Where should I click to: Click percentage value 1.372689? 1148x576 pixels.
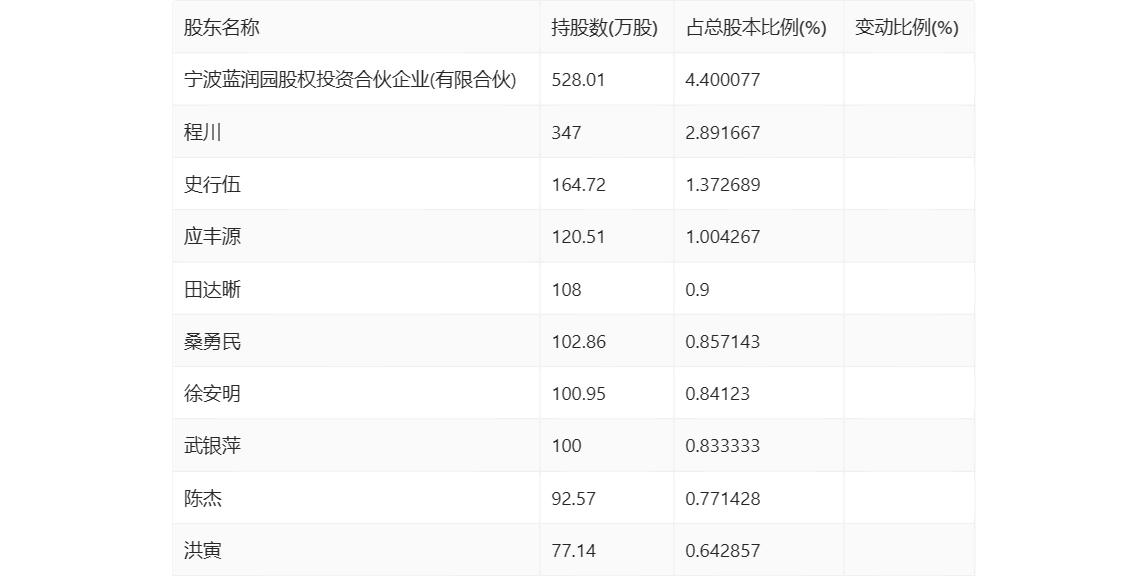(723, 184)
